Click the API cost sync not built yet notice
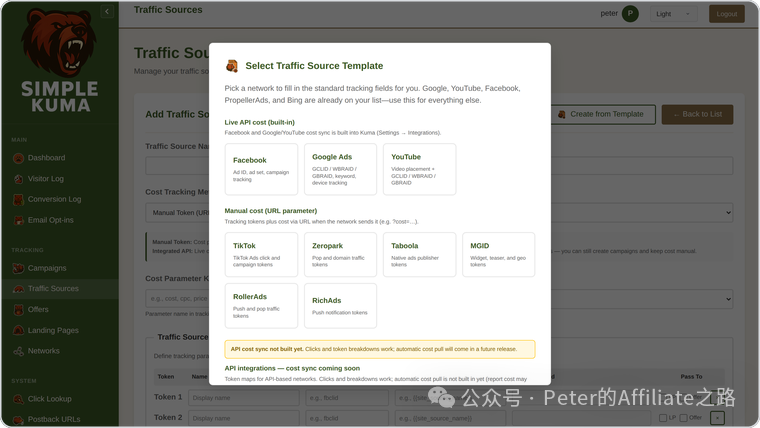Screen dimensions: 760x428 380,349
